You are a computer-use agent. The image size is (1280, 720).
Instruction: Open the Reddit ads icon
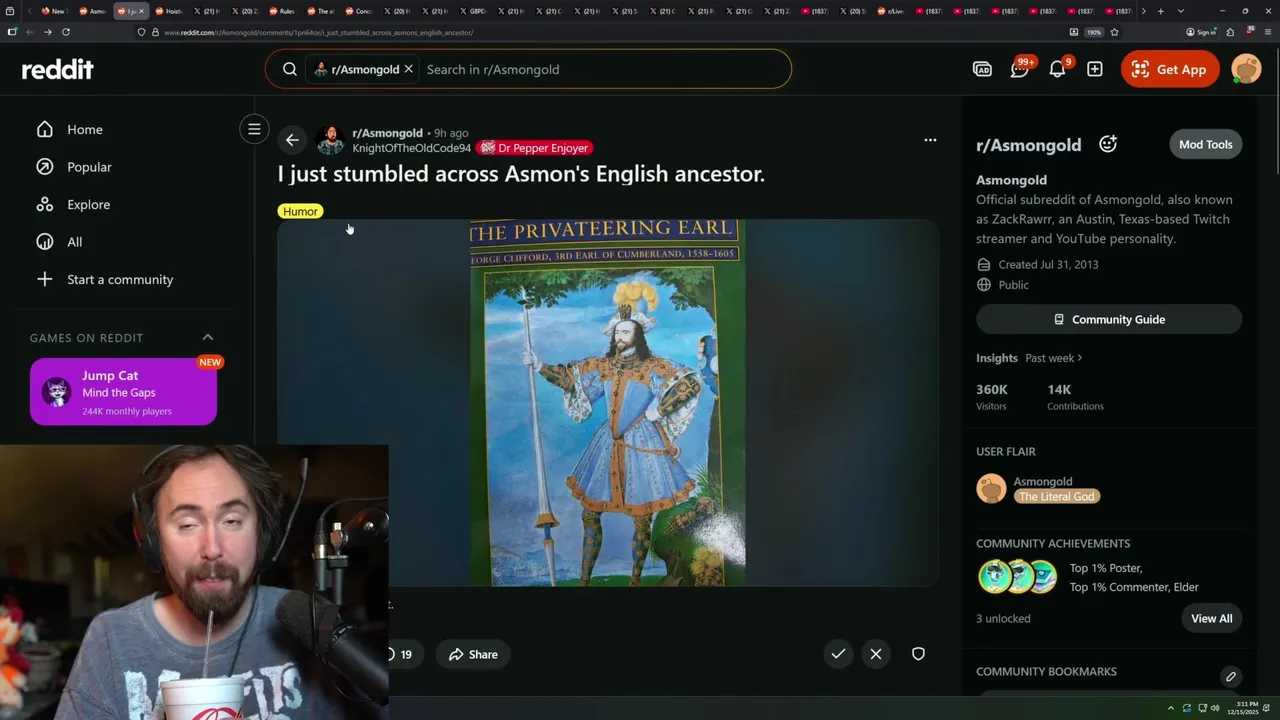click(982, 69)
